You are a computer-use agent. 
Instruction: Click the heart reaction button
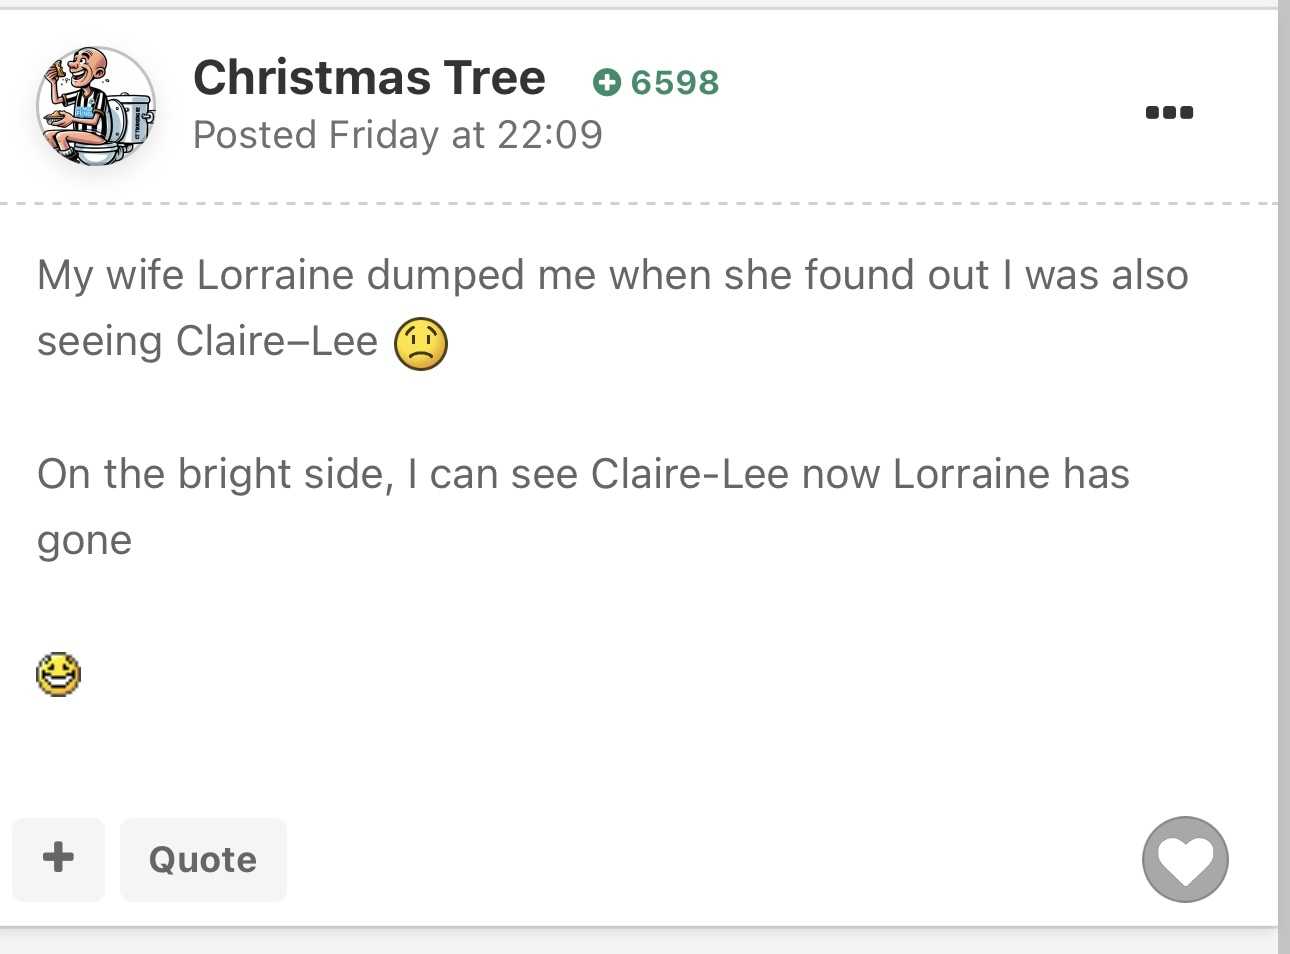(x=1185, y=860)
